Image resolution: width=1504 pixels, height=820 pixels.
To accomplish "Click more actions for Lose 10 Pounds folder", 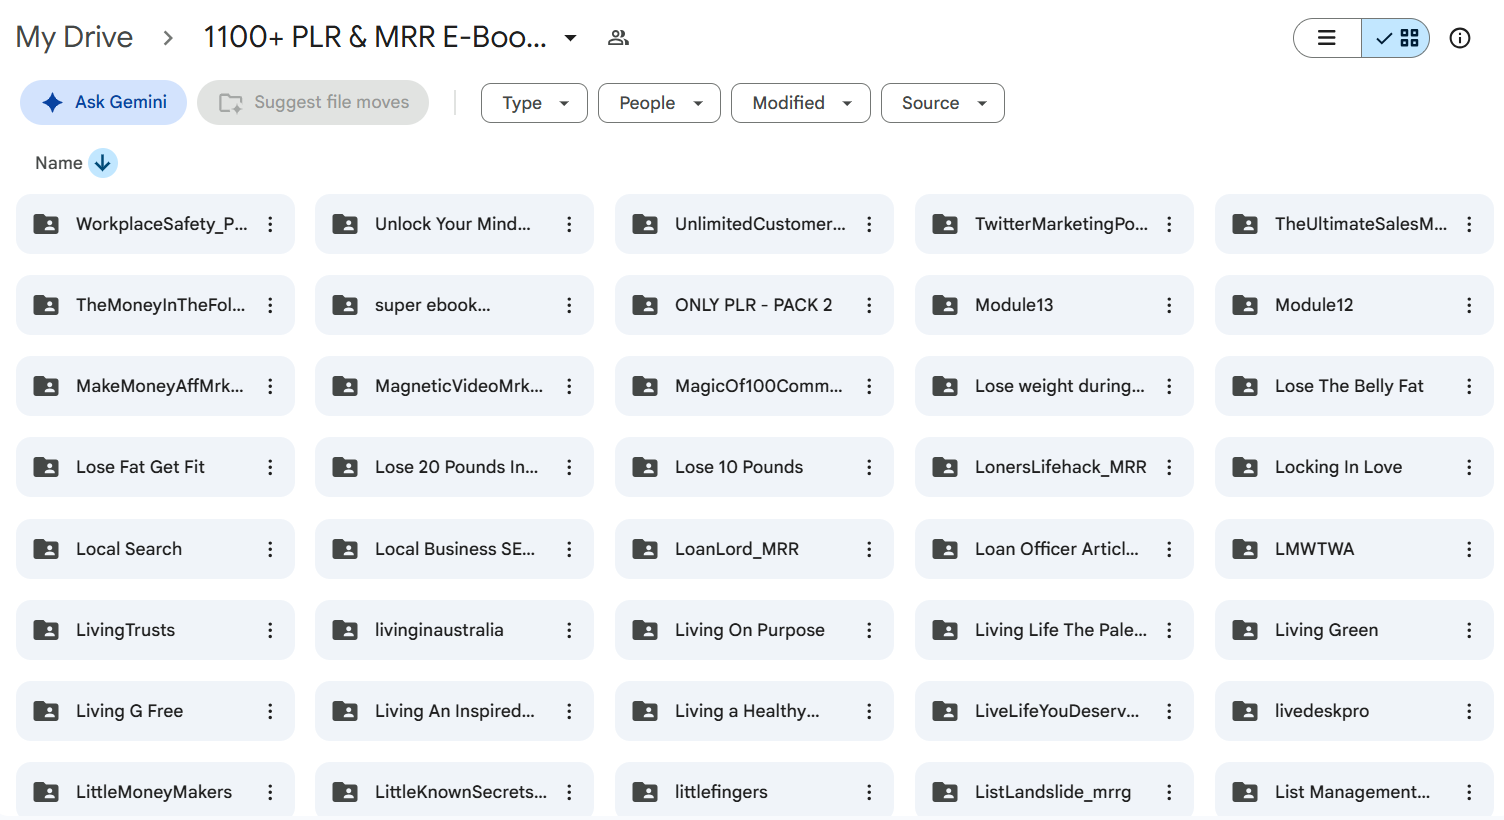I will 869,467.
